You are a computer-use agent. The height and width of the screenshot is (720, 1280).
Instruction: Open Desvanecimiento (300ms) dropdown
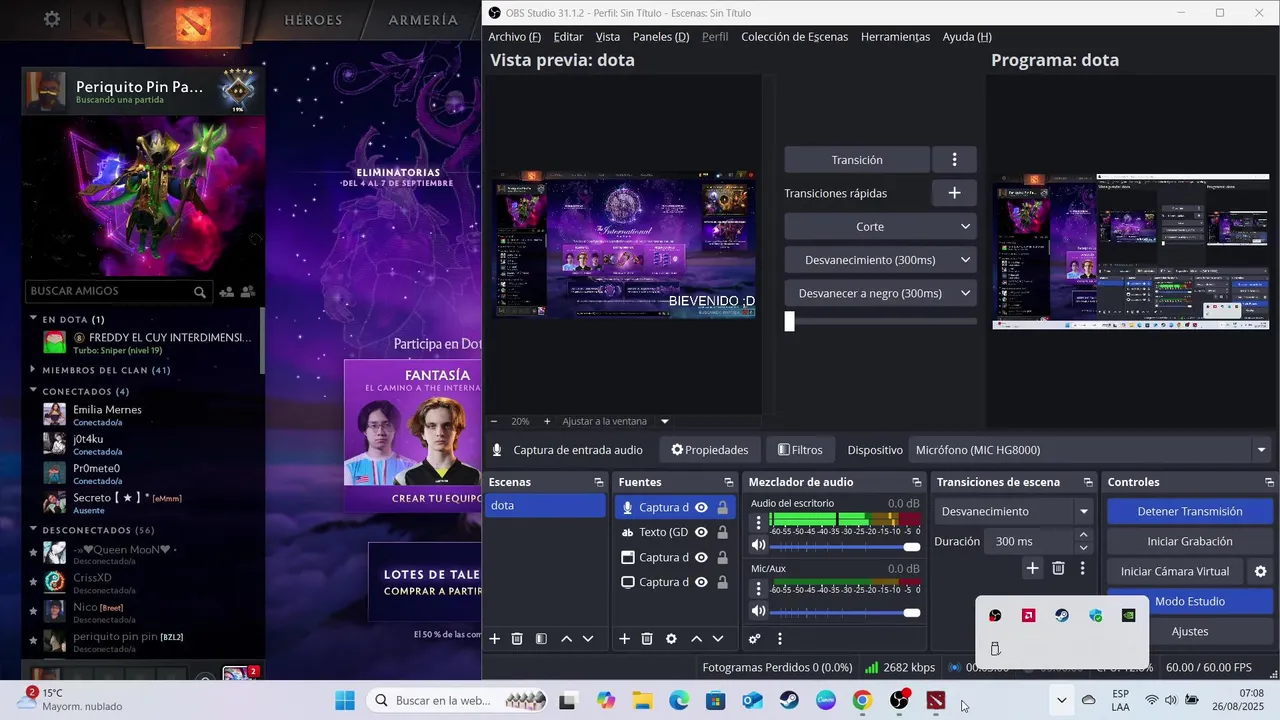tap(880, 260)
